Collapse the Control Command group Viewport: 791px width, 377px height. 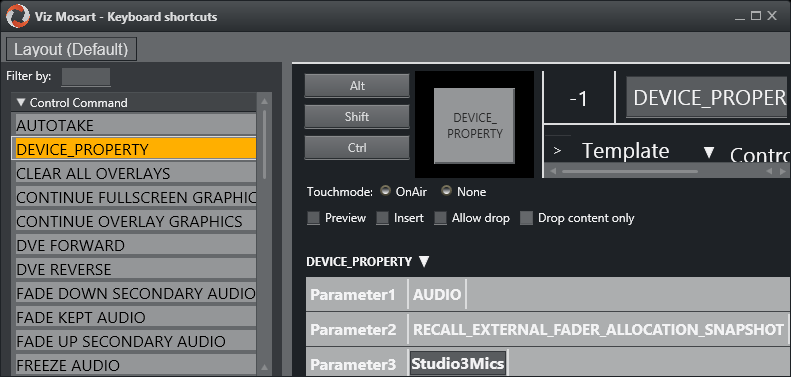[21, 102]
